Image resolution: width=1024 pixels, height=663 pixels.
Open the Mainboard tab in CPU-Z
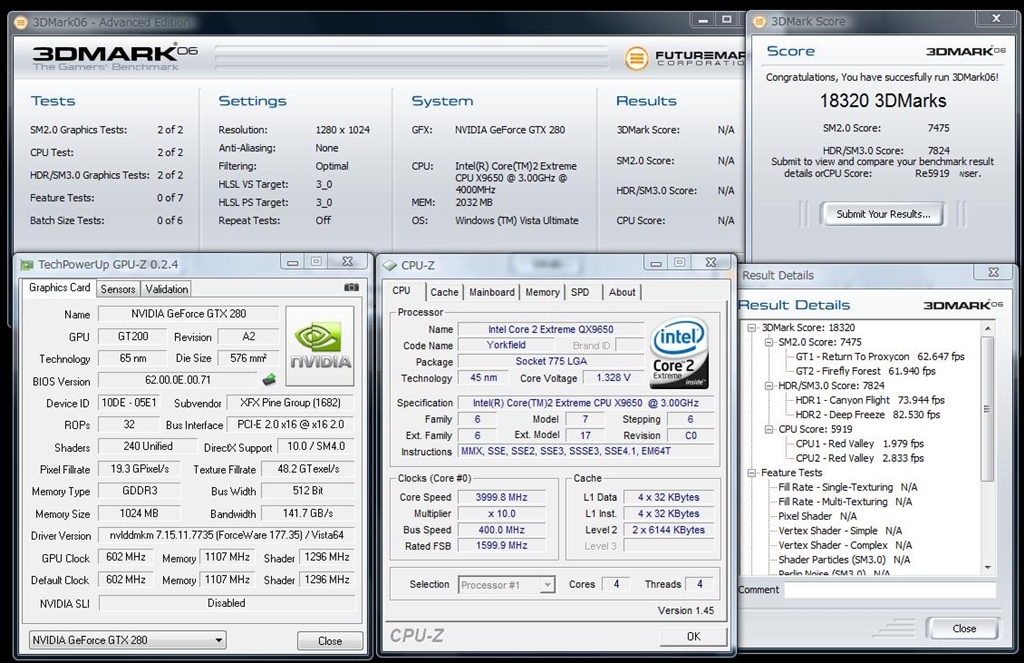click(492, 292)
